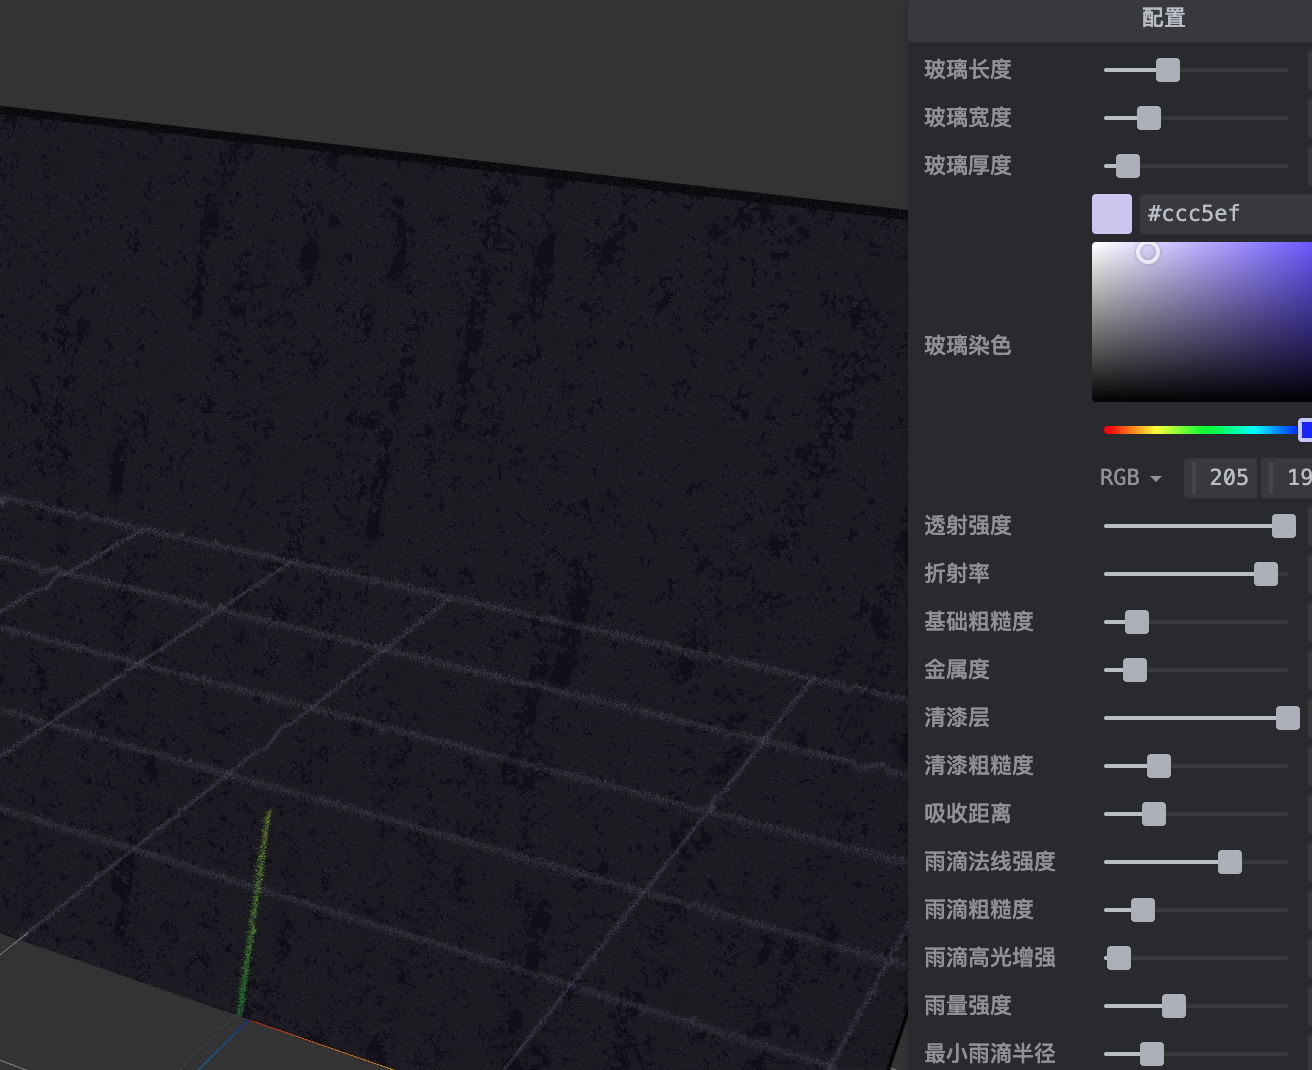
Task: Click the 清漆粗糙度 slider handle
Action: [x=1158, y=766]
